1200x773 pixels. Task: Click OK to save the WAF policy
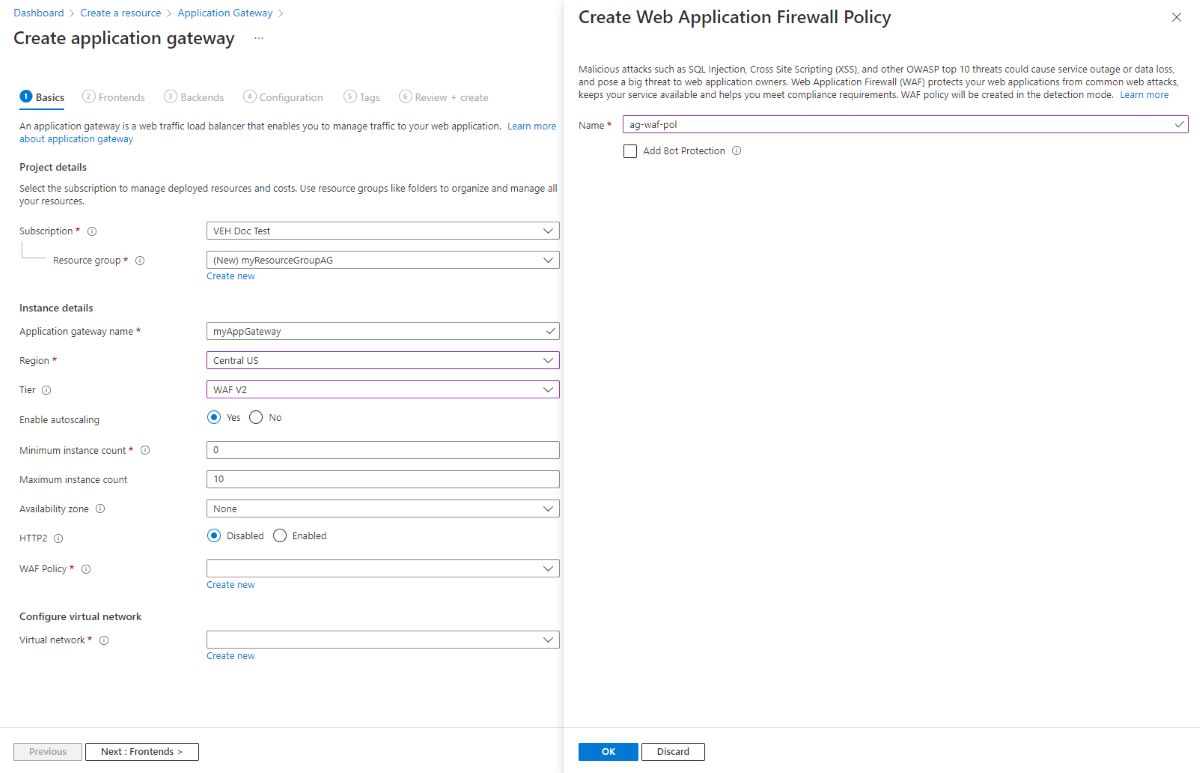point(608,751)
